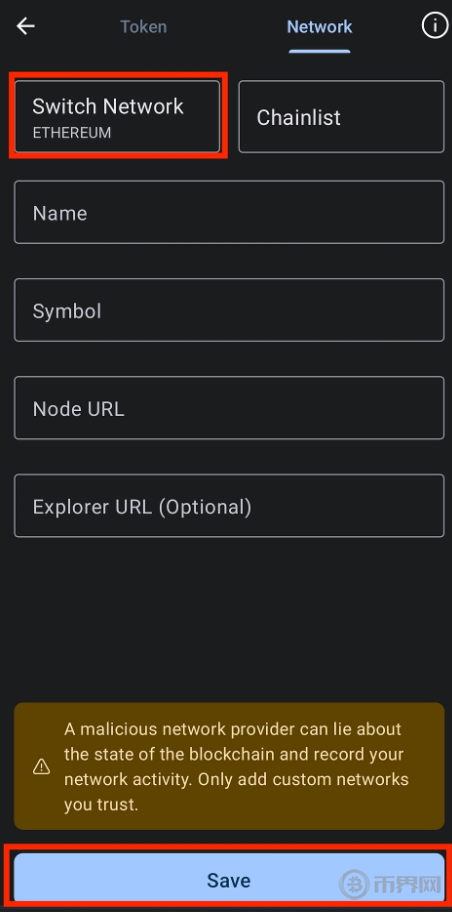452x912 pixels.
Task: Open the Switch Network selector
Action: 117,116
